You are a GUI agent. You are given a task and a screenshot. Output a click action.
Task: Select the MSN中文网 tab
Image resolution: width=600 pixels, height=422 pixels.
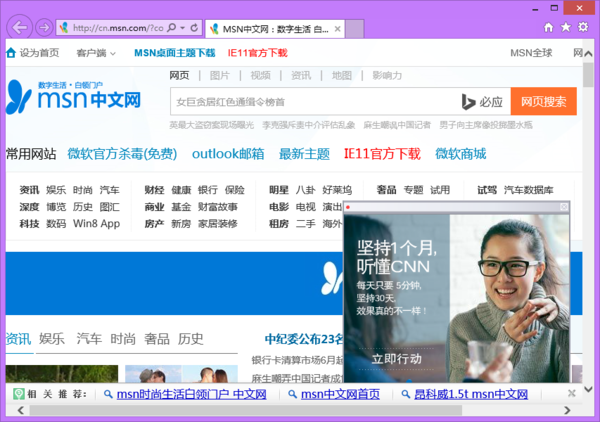tap(275, 29)
